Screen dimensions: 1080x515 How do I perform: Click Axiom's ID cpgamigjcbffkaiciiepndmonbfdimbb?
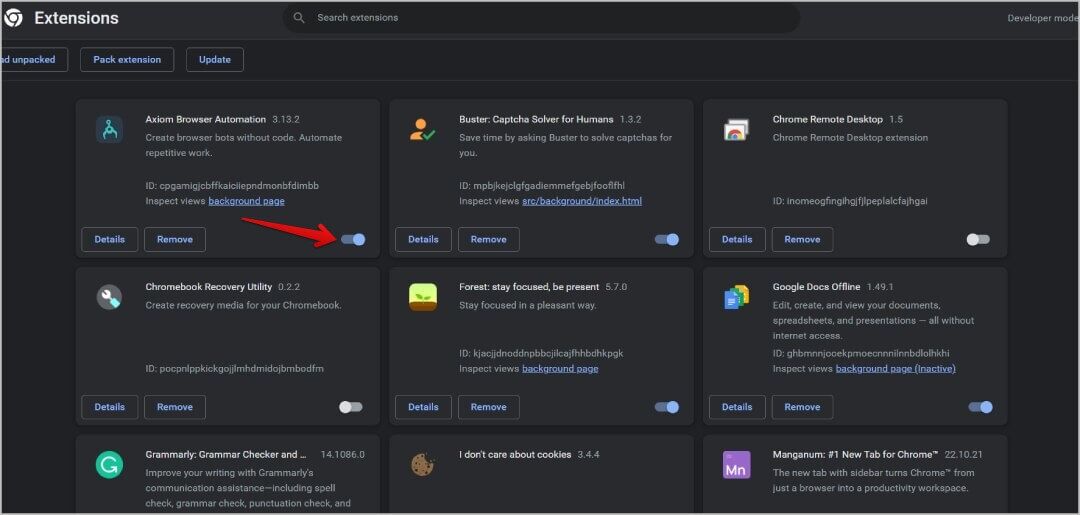point(232,186)
